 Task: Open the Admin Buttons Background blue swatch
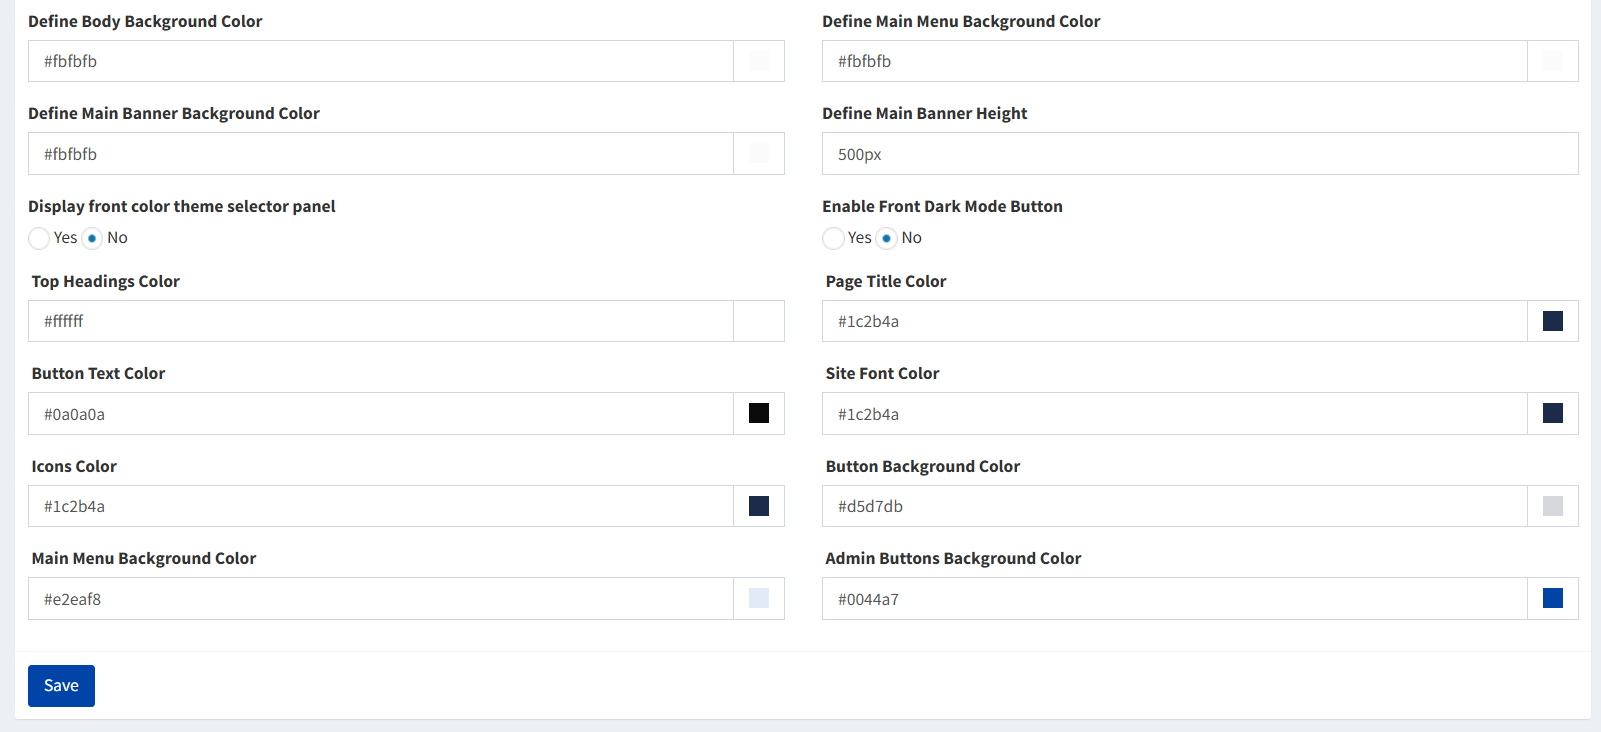pyautogui.click(x=1551, y=598)
